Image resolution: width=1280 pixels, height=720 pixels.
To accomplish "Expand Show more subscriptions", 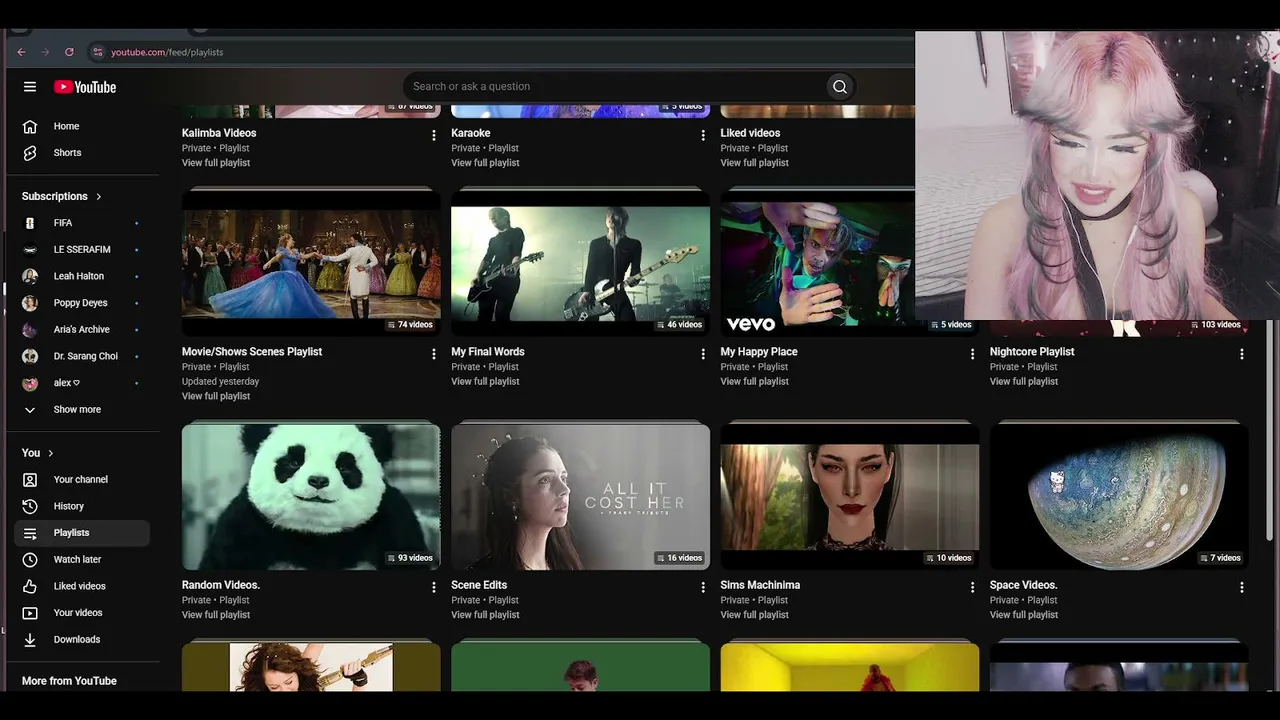I will pos(82,410).
